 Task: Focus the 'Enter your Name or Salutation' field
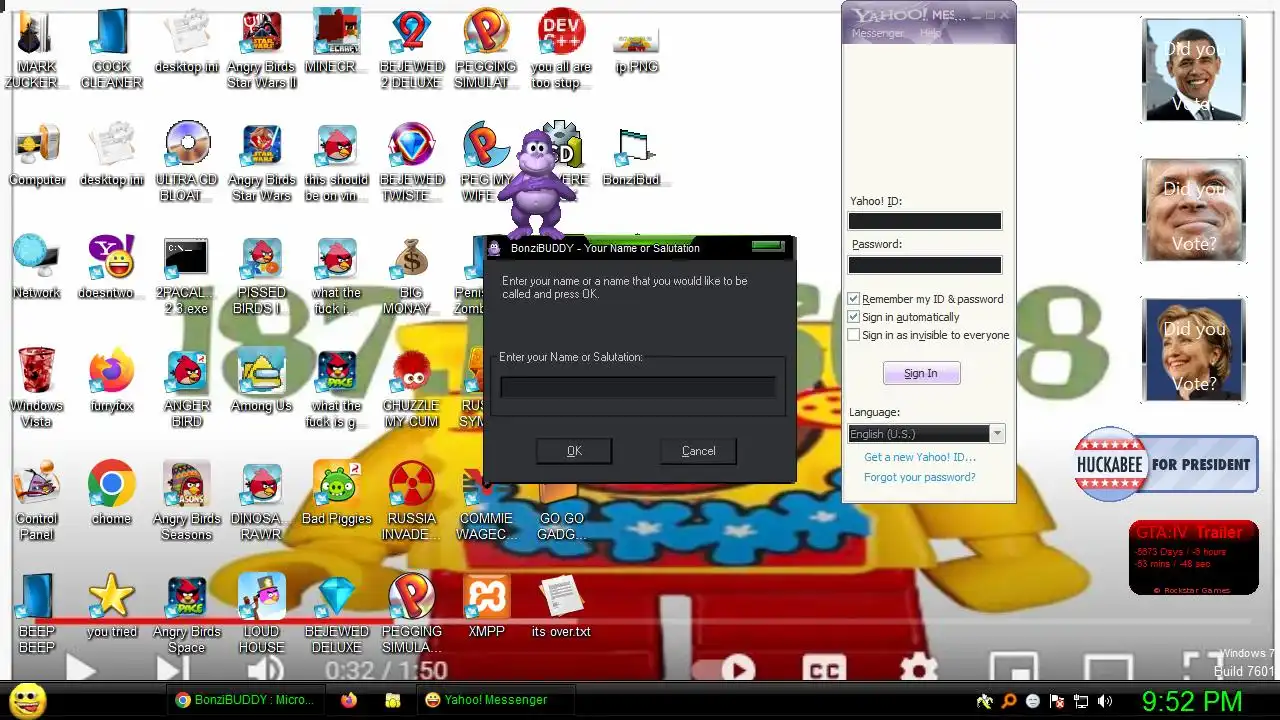point(638,387)
